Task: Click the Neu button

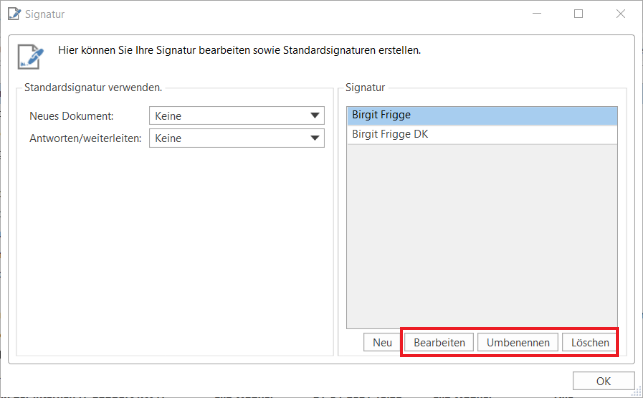Action: [382, 342]
